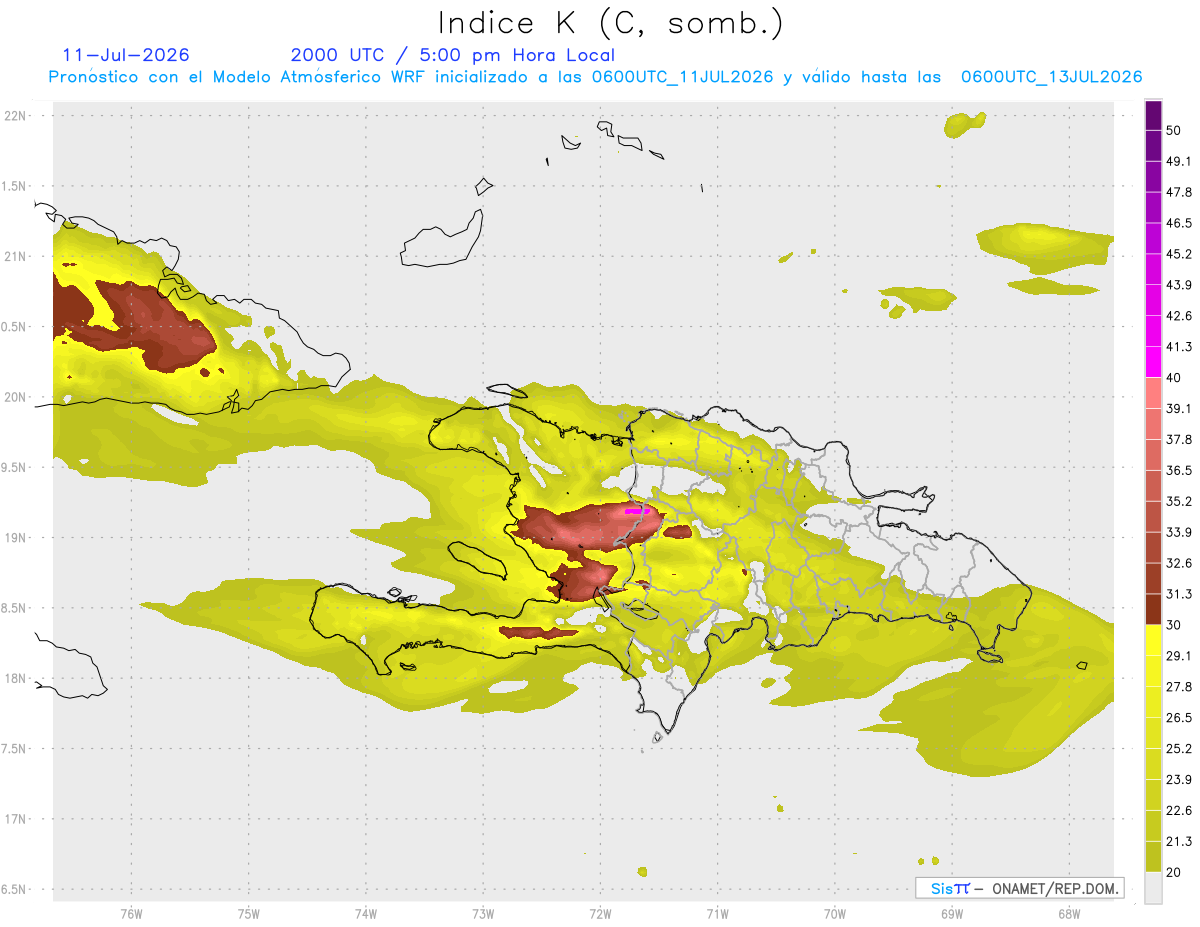Click the magenta color bar segment between 40 and 41.3

pos(1153,362)
